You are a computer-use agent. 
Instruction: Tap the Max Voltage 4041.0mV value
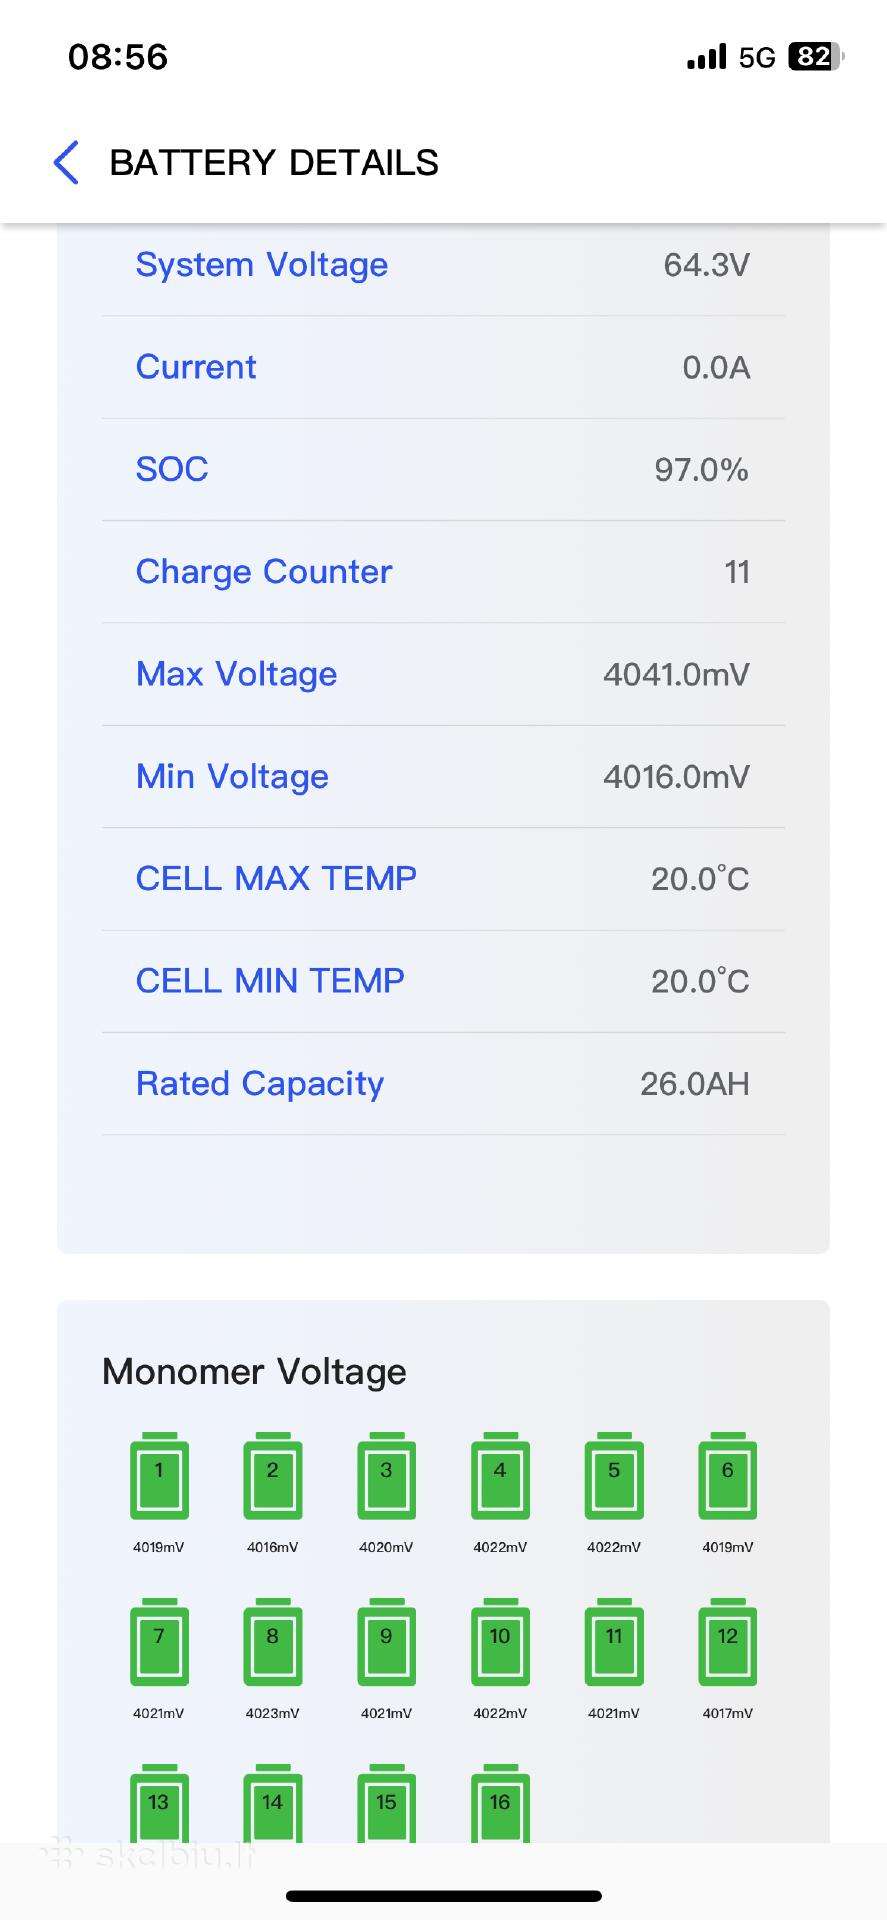(676, 674)
